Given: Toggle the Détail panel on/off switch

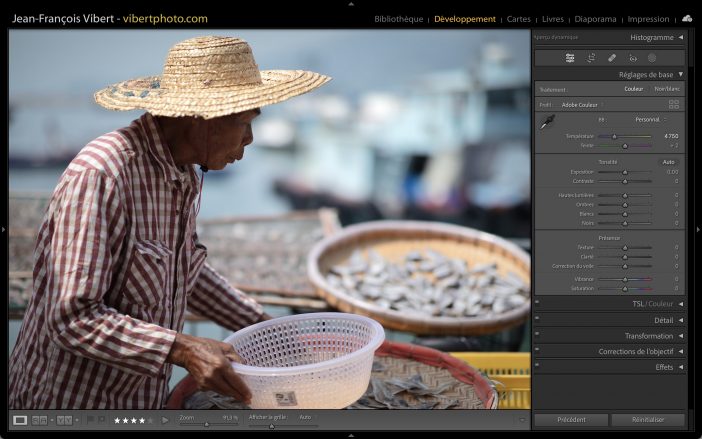Looking at the screenshot, I should (537, 320).
